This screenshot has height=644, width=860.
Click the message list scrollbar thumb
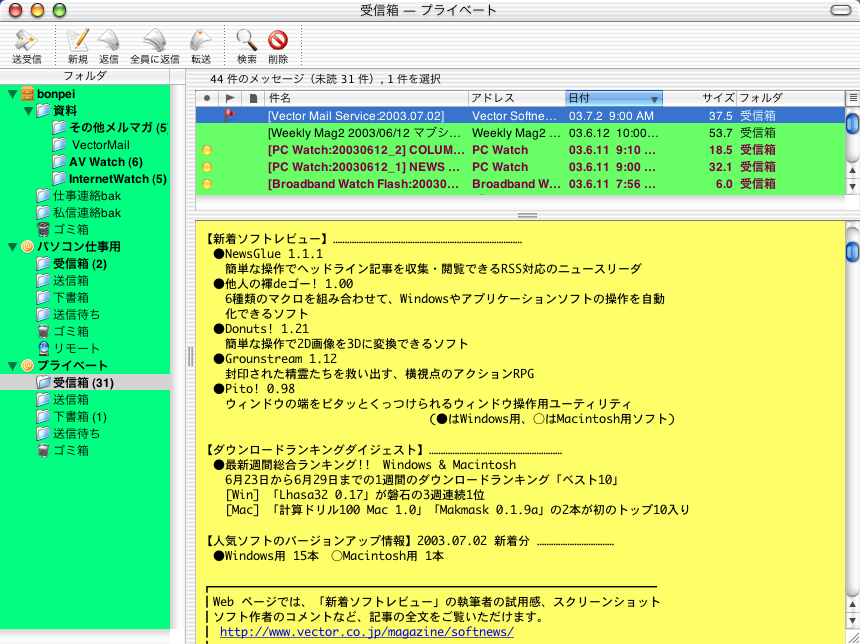[852, 123]
